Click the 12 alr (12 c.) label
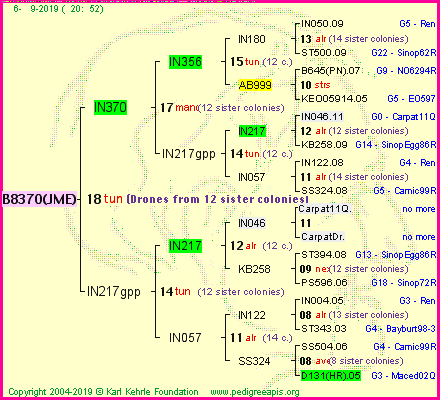Screen dimensions: 440x400 pos(261,246)
